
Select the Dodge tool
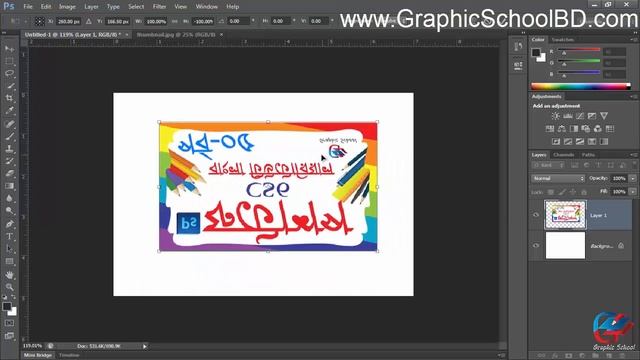[9, 211]
